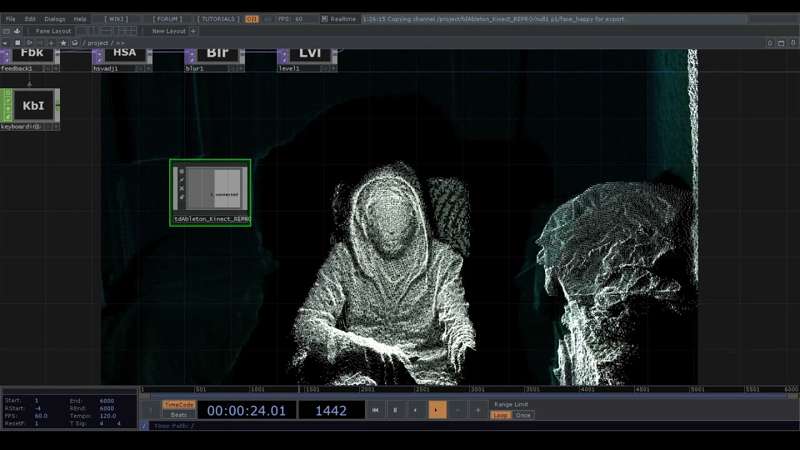This screenshot has height=450, width=800.
Task: Toggle the Realtime checkbox
Action: (324, 19)
